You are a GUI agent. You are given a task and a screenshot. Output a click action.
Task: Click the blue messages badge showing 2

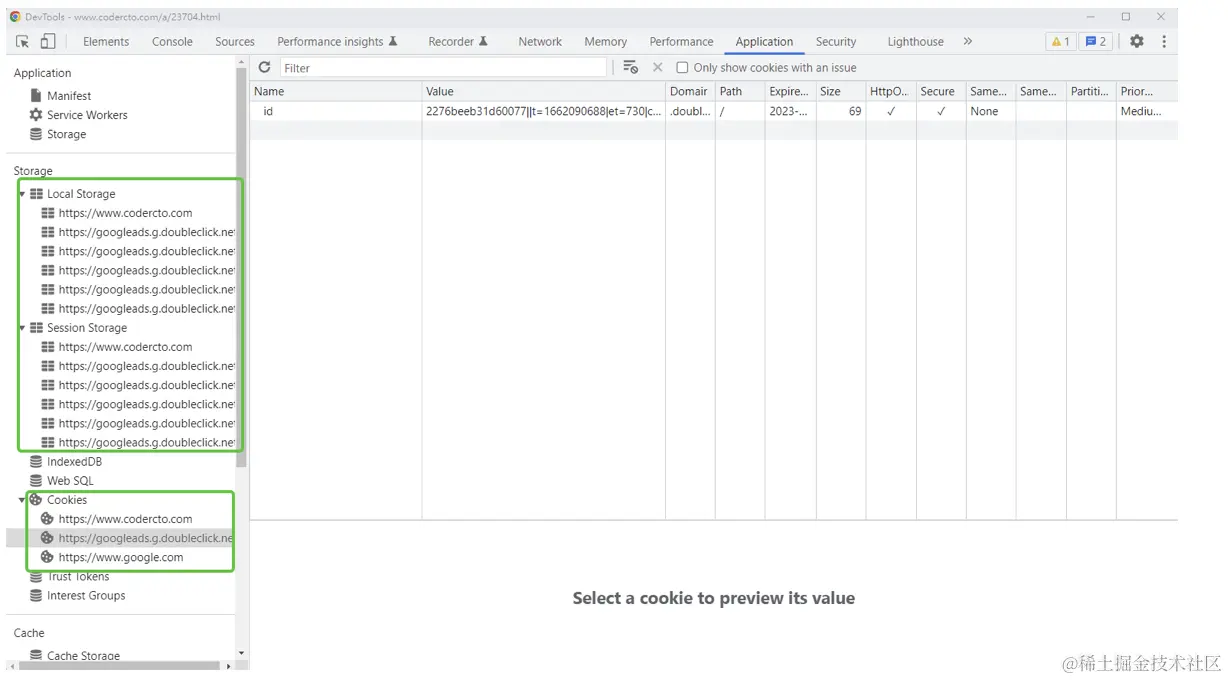(1096, 41)
